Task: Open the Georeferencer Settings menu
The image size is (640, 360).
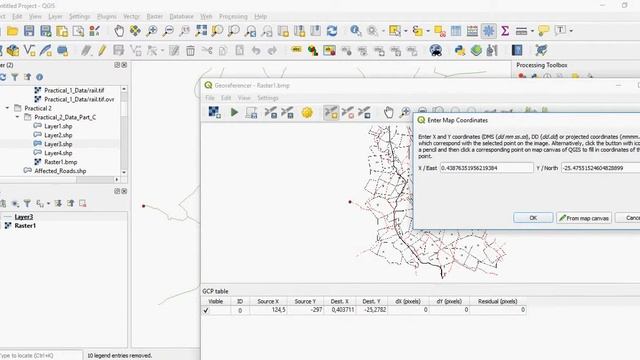Action: click(x=268, y=98)
